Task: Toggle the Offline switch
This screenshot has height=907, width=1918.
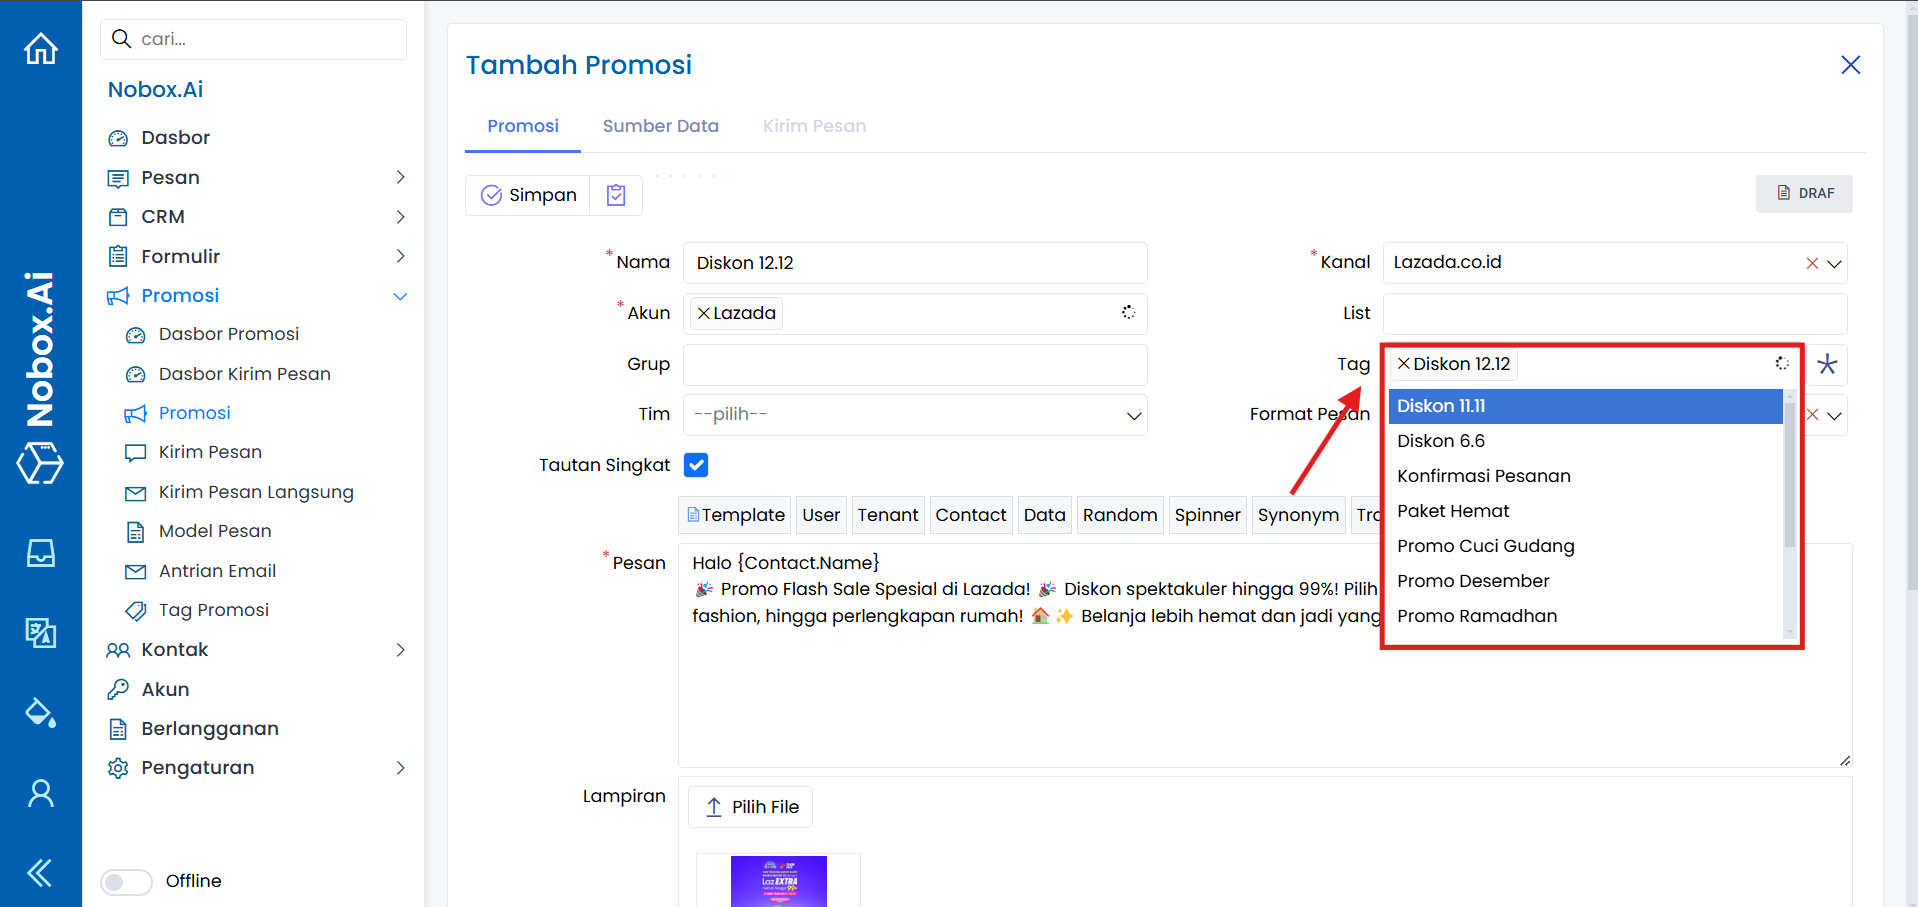Action: coord(126,881)
